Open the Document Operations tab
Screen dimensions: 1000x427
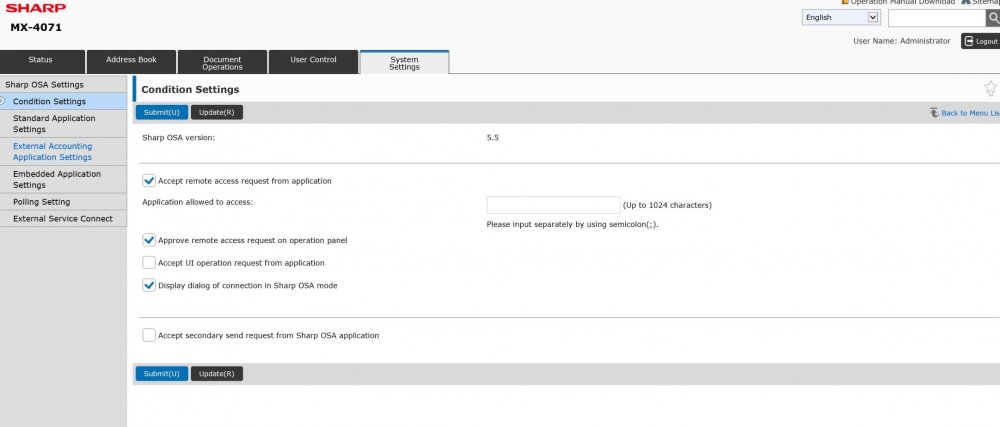tap(222, 62)
